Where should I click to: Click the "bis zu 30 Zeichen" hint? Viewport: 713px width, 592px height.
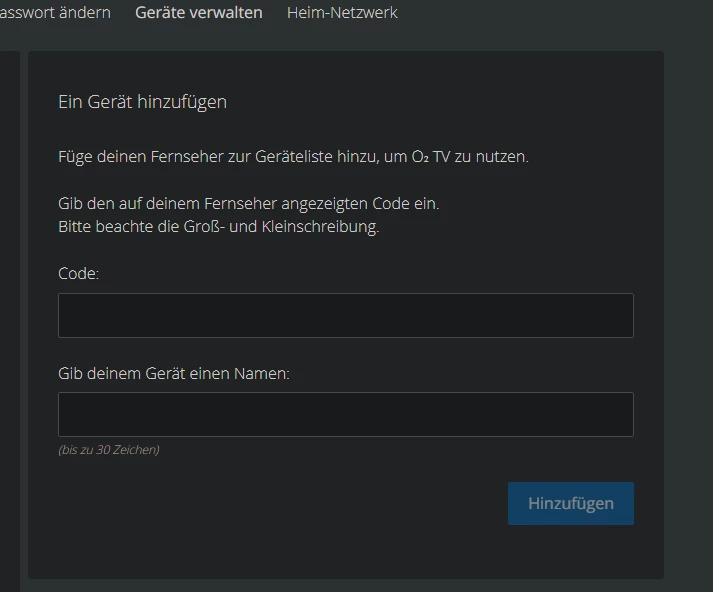pyautogui.click(x=109, y=450)
